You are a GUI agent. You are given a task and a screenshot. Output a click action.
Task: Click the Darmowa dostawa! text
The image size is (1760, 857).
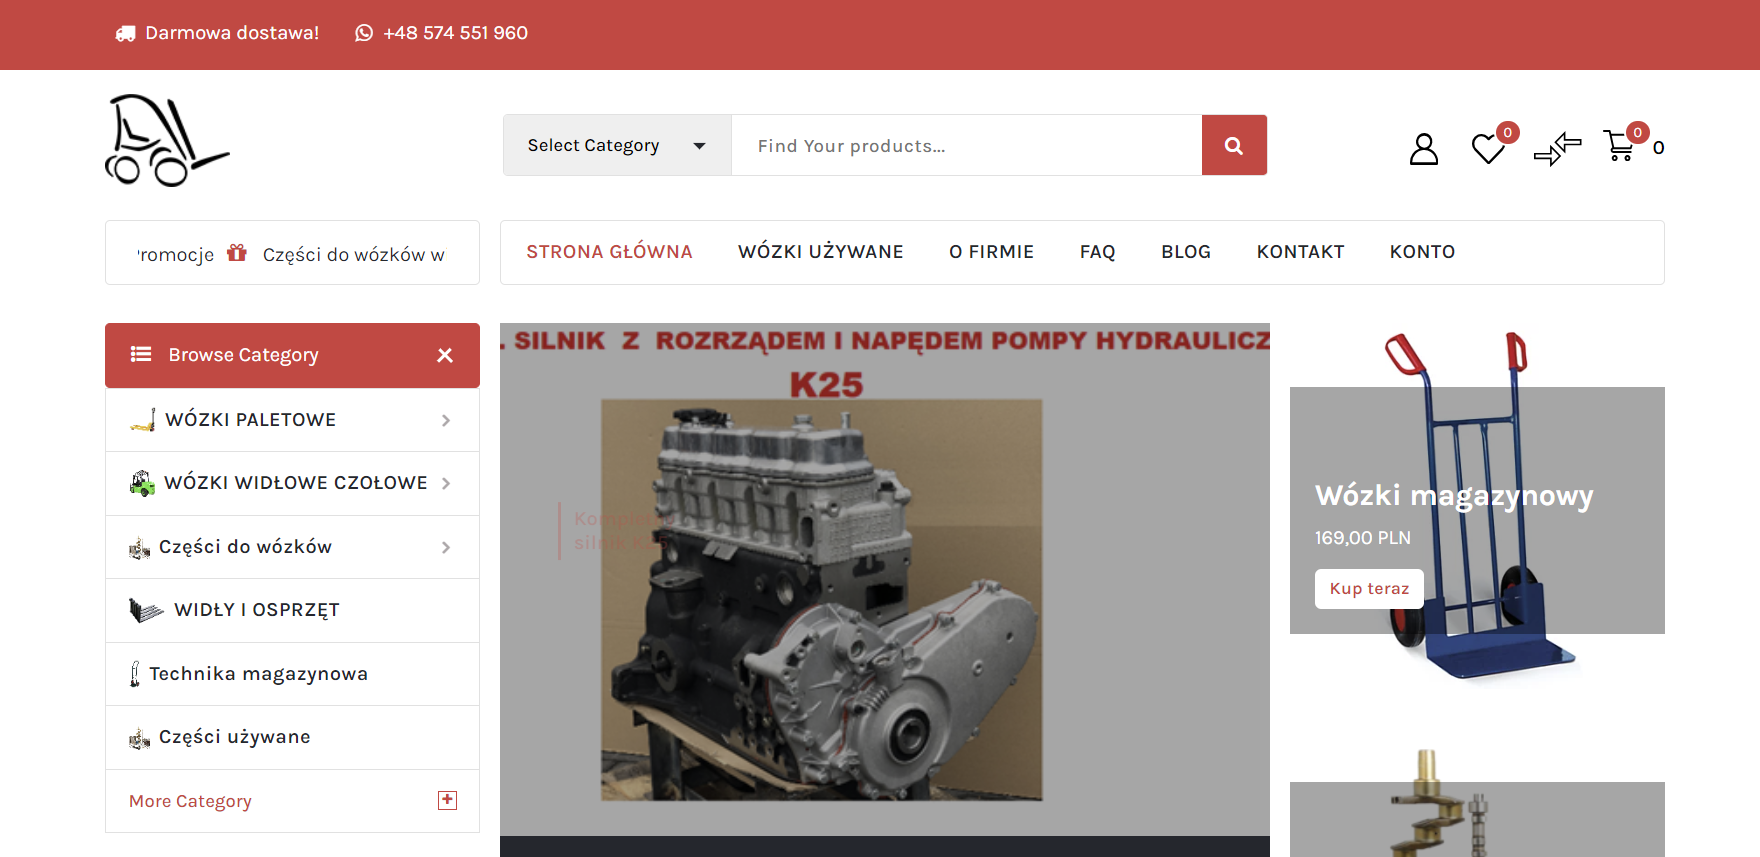click(x=232, y=33)
